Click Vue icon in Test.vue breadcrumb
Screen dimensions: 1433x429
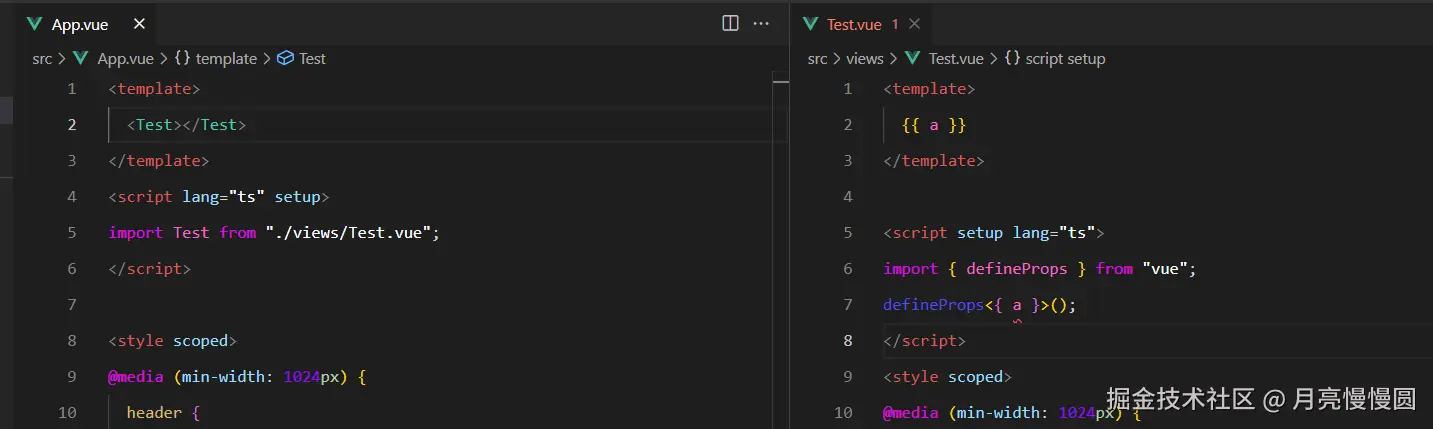click(912, 59)
